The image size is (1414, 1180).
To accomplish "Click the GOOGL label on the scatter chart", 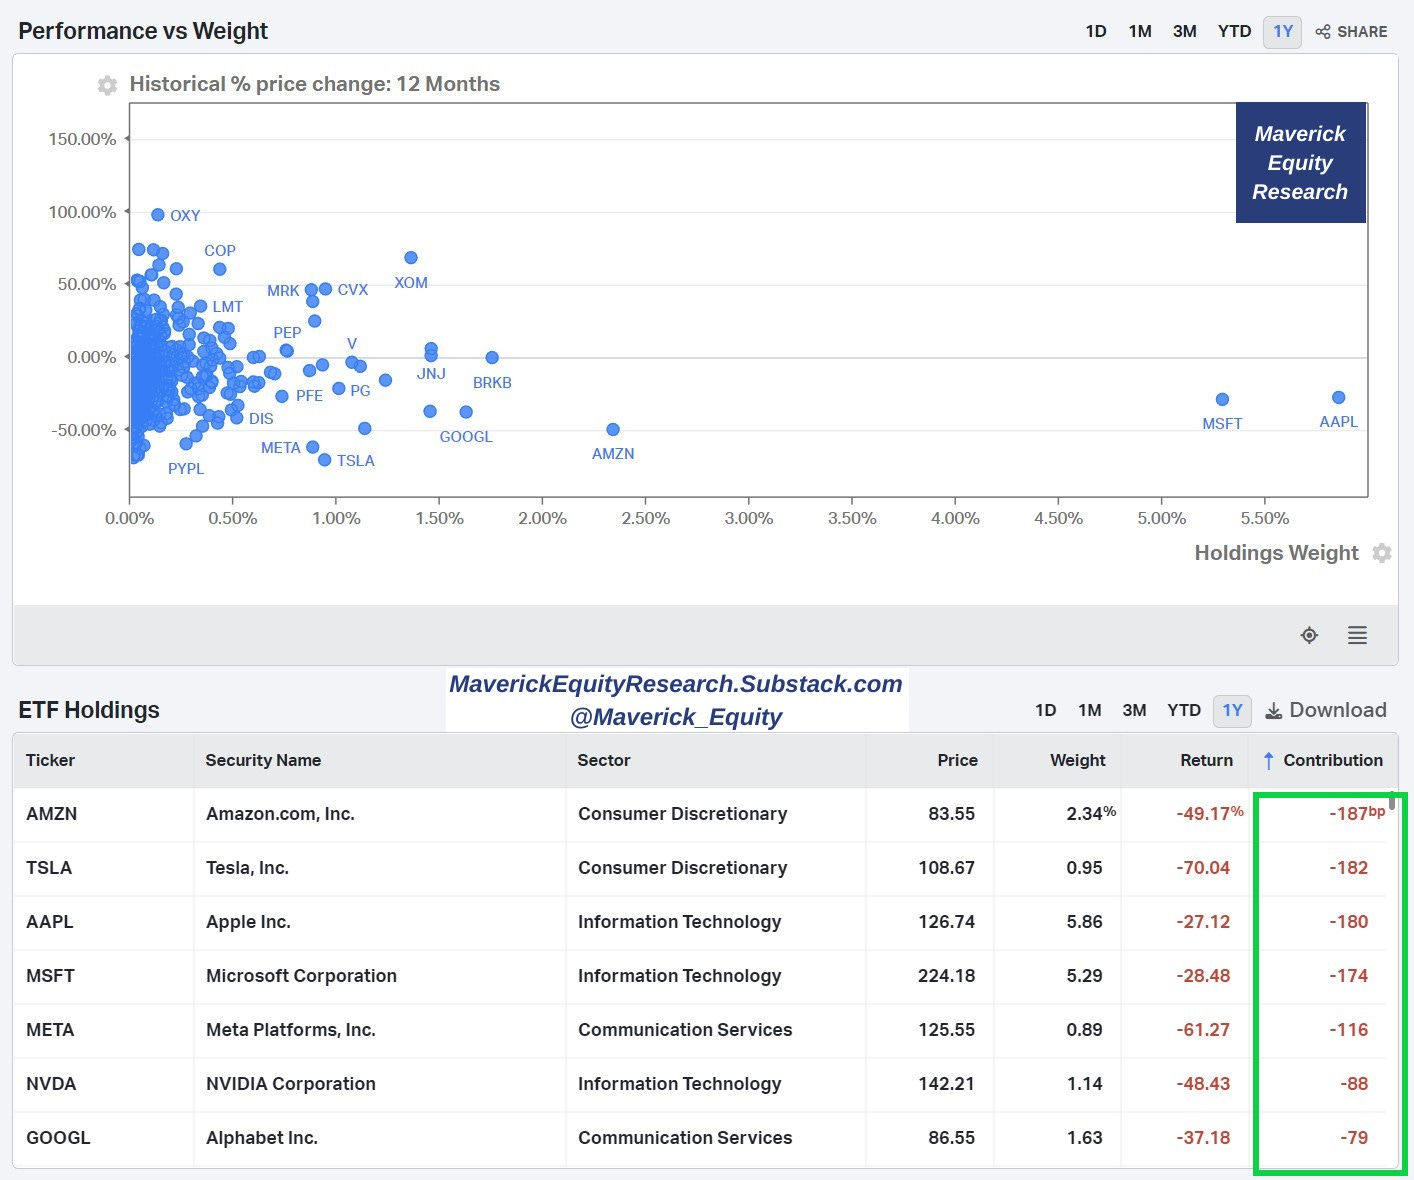I will click(x=466, y=437).
